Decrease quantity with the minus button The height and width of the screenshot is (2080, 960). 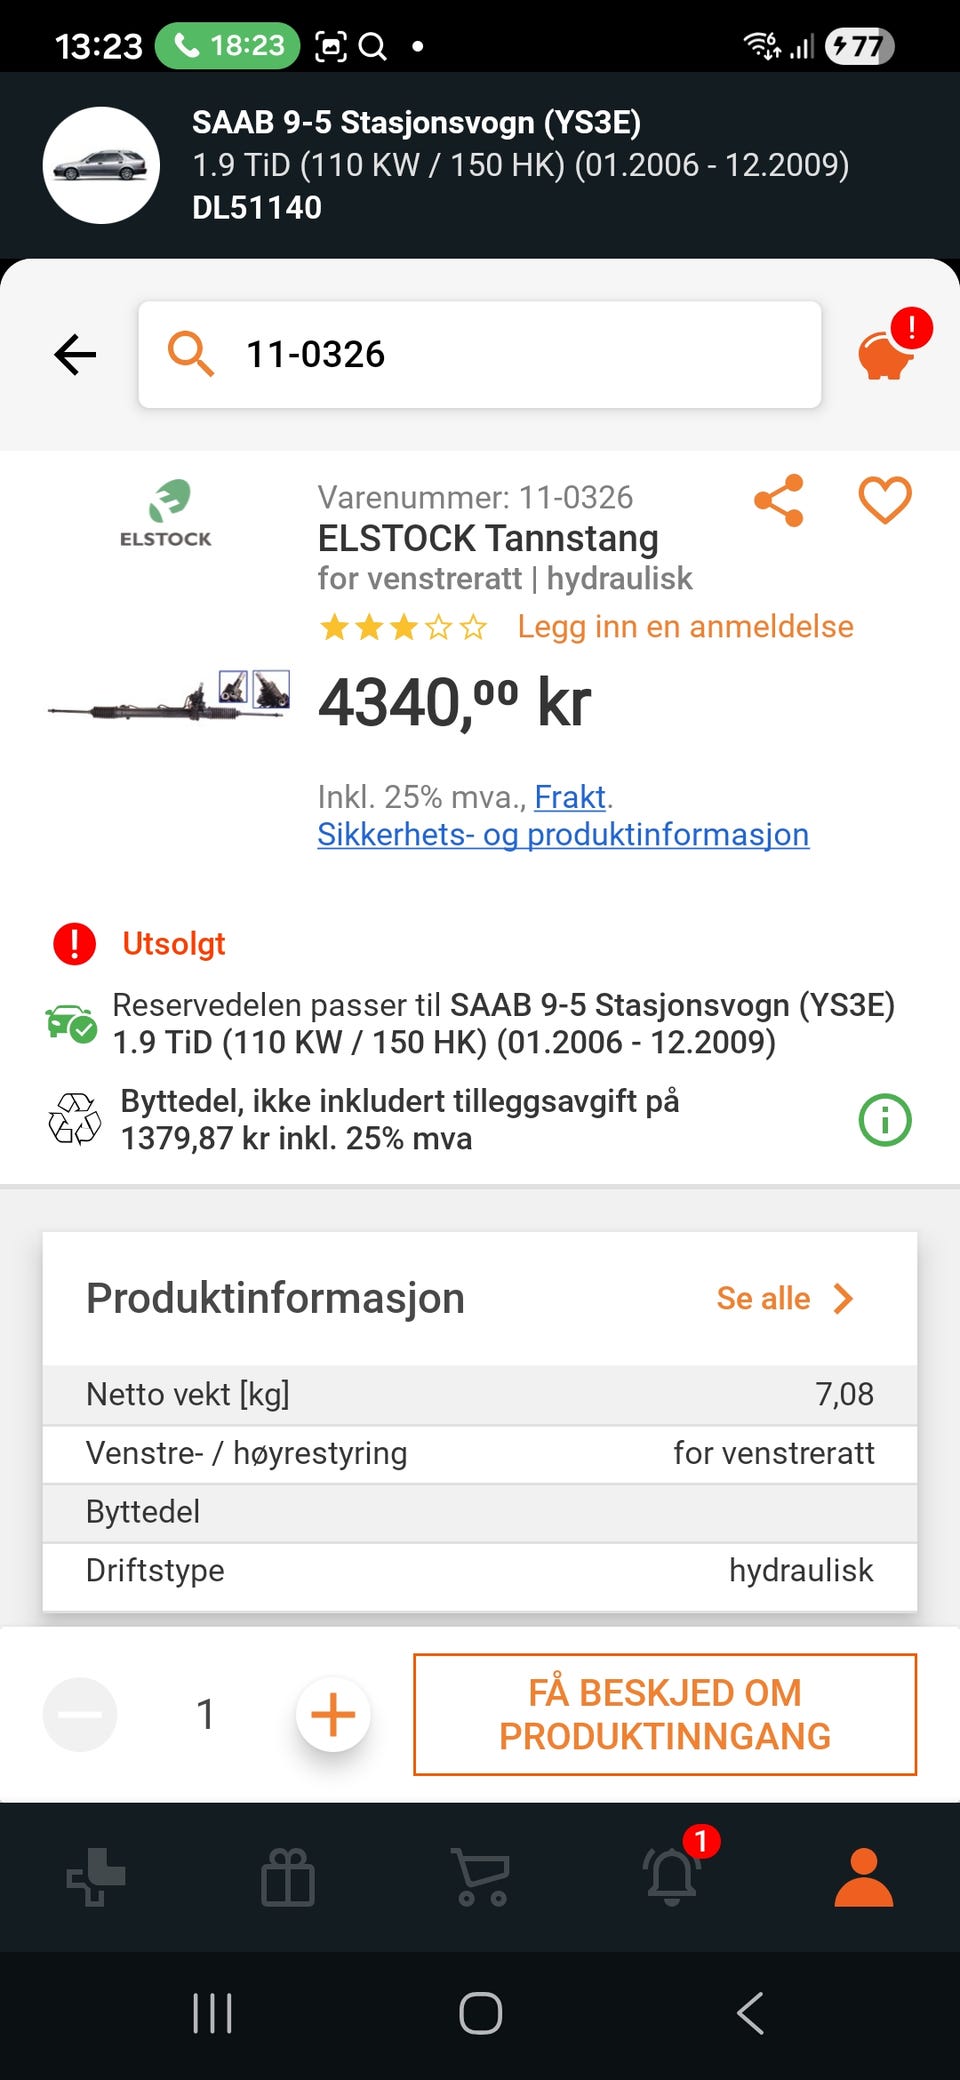point(80,1714)
